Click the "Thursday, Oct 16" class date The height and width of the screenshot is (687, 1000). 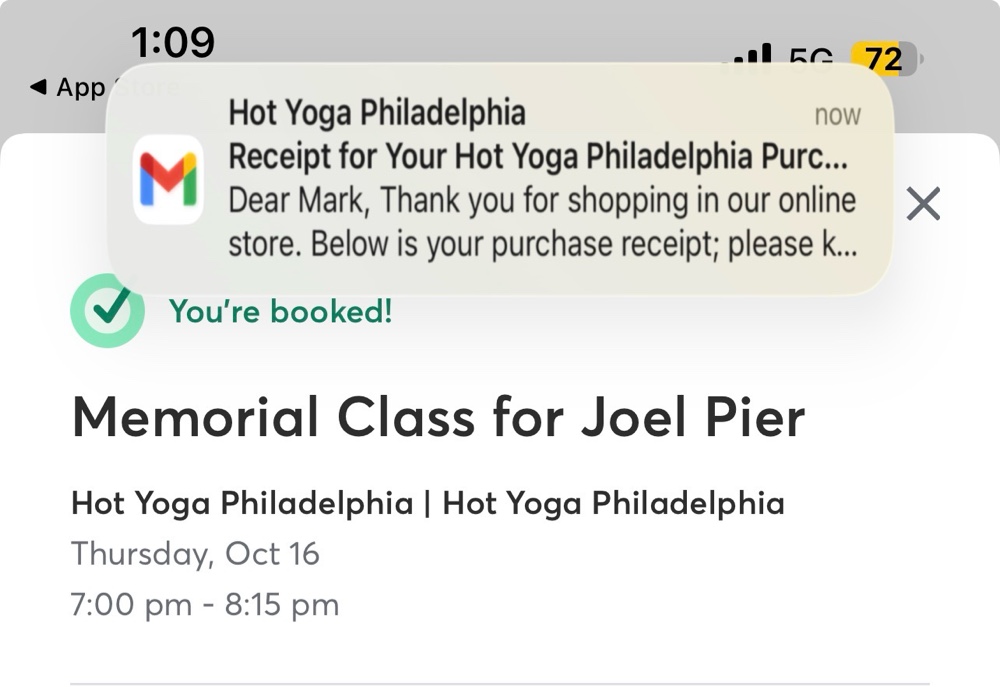pyautogui.click(x=195, y=554)
